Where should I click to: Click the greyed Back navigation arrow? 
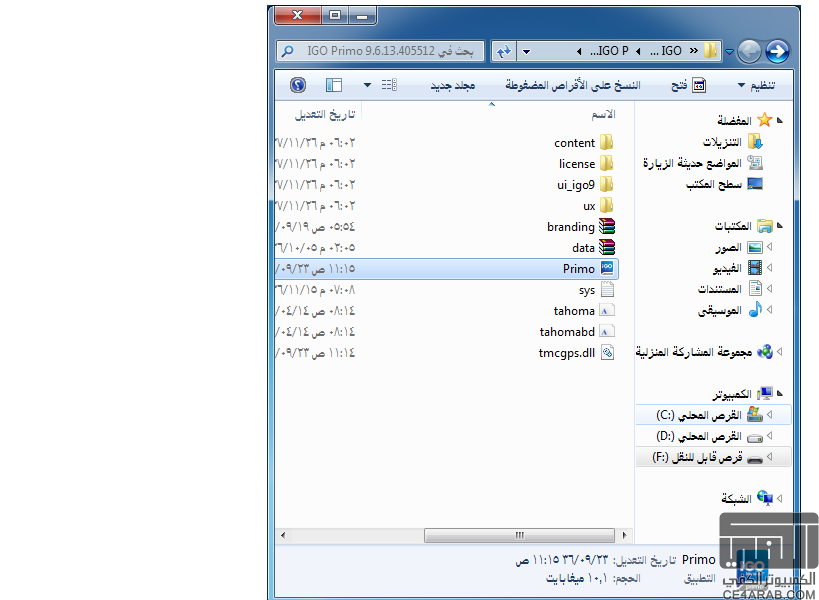point(750,51)
